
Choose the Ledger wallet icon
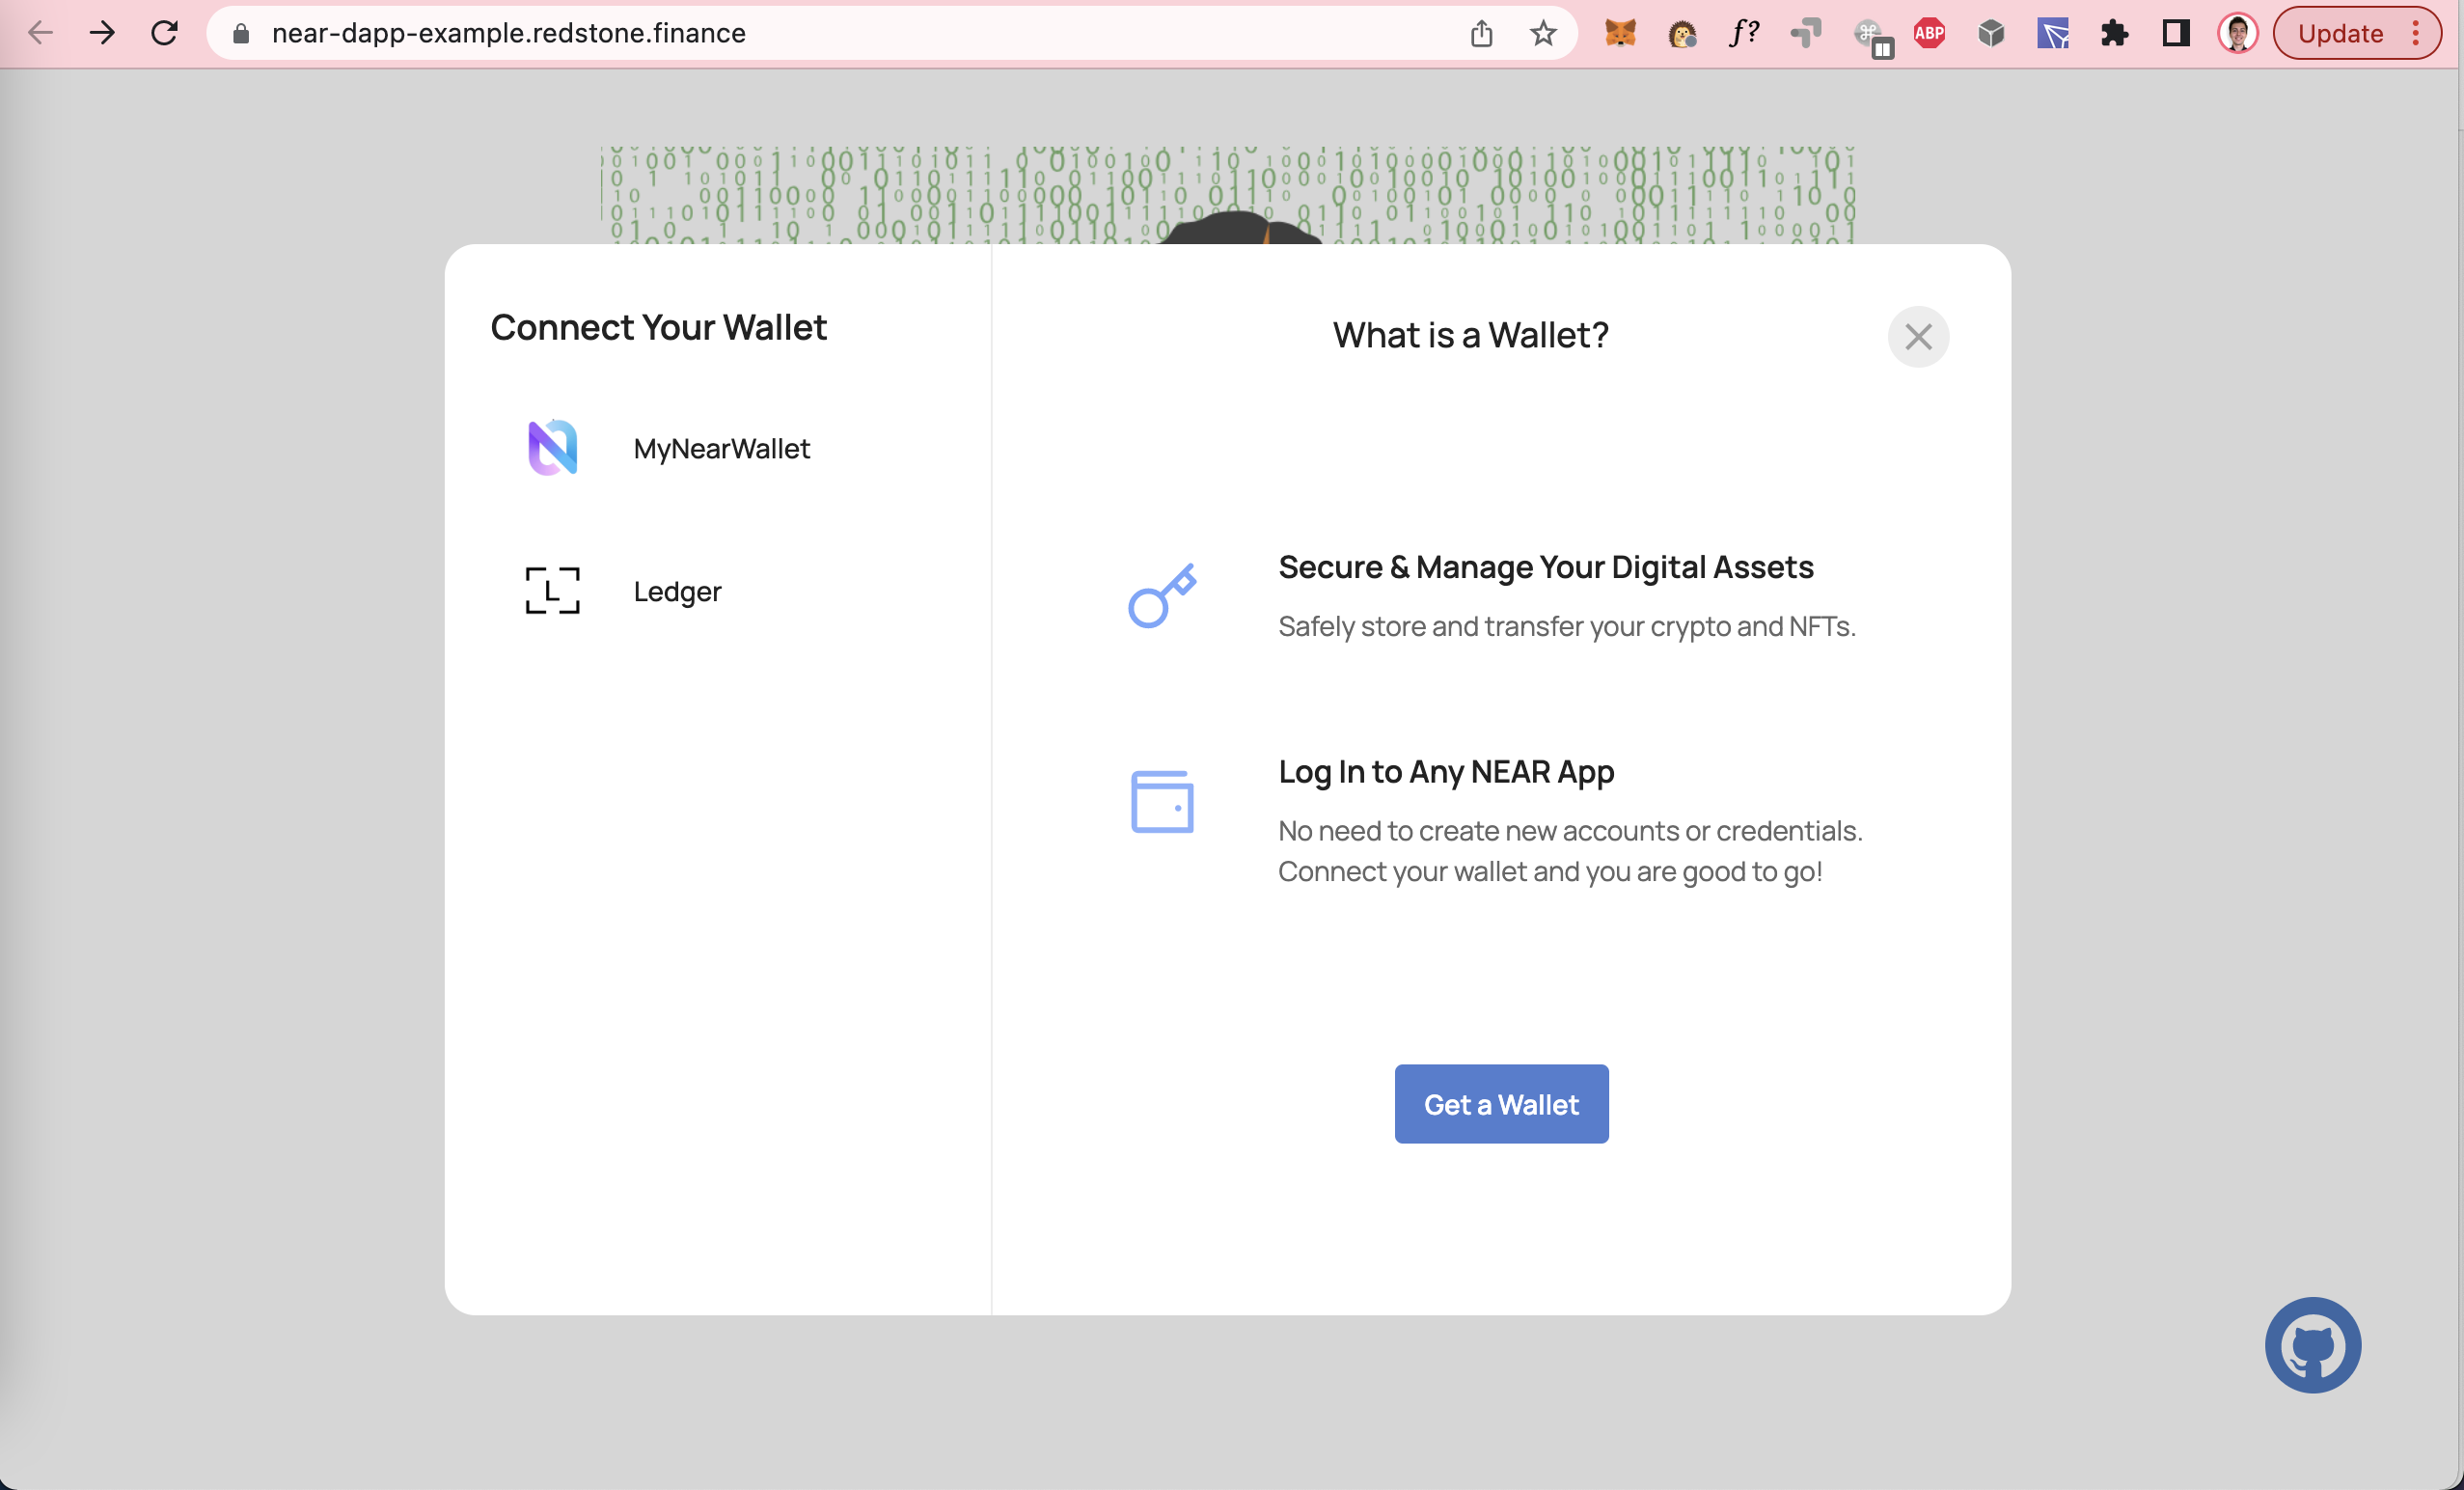(x=552, y=591)
